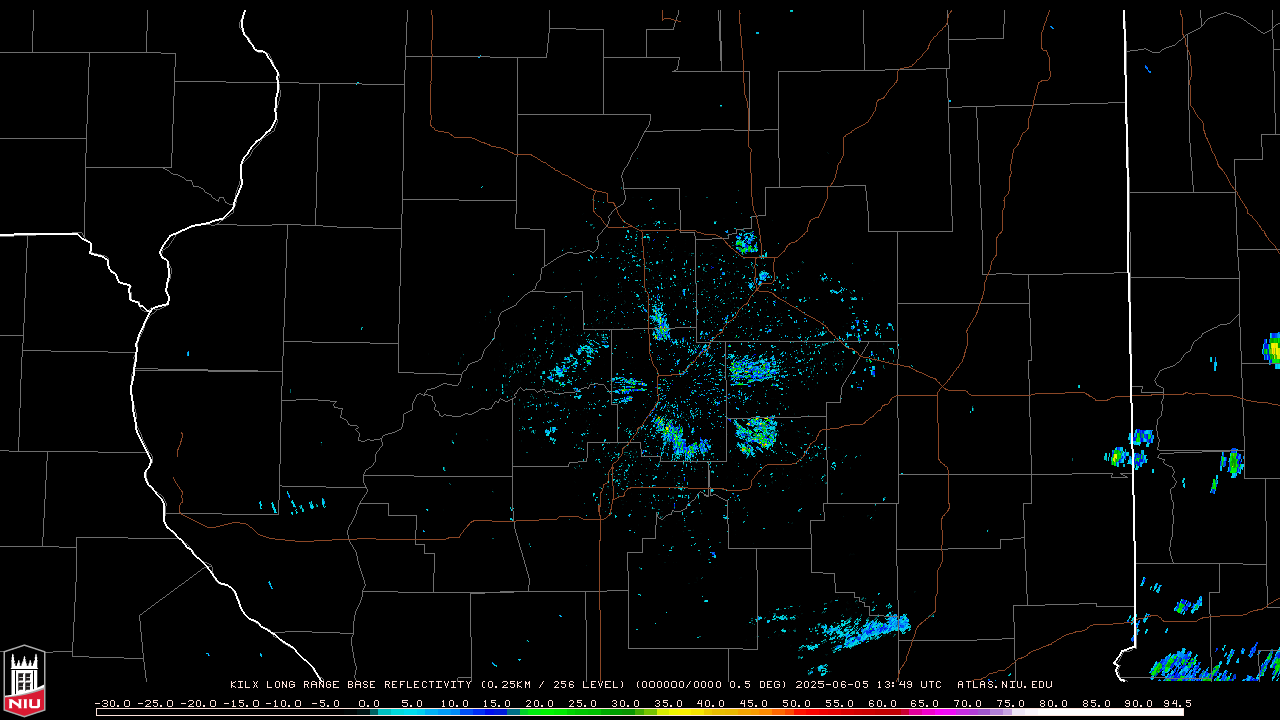Image resolution: width=1280 pixels, height=720 pixels.
Task: Click the 2025-06-05 13:49 UTC timestamp
Action: click(x=868, y=685)
